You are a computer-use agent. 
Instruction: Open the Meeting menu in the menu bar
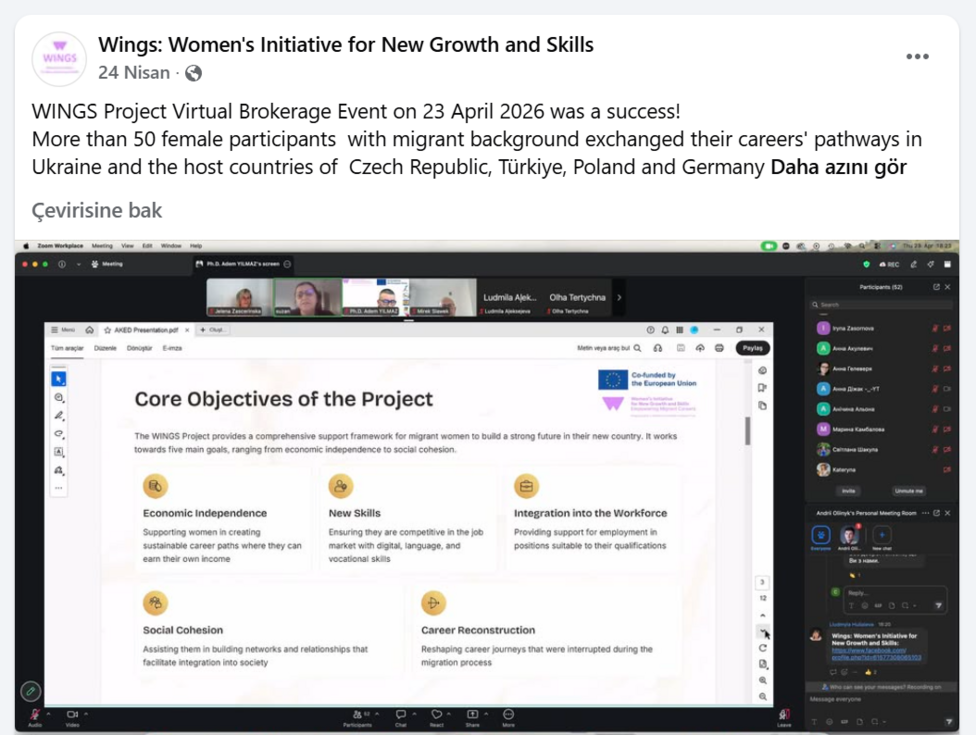pyautogui.click(x=102, y=246)
